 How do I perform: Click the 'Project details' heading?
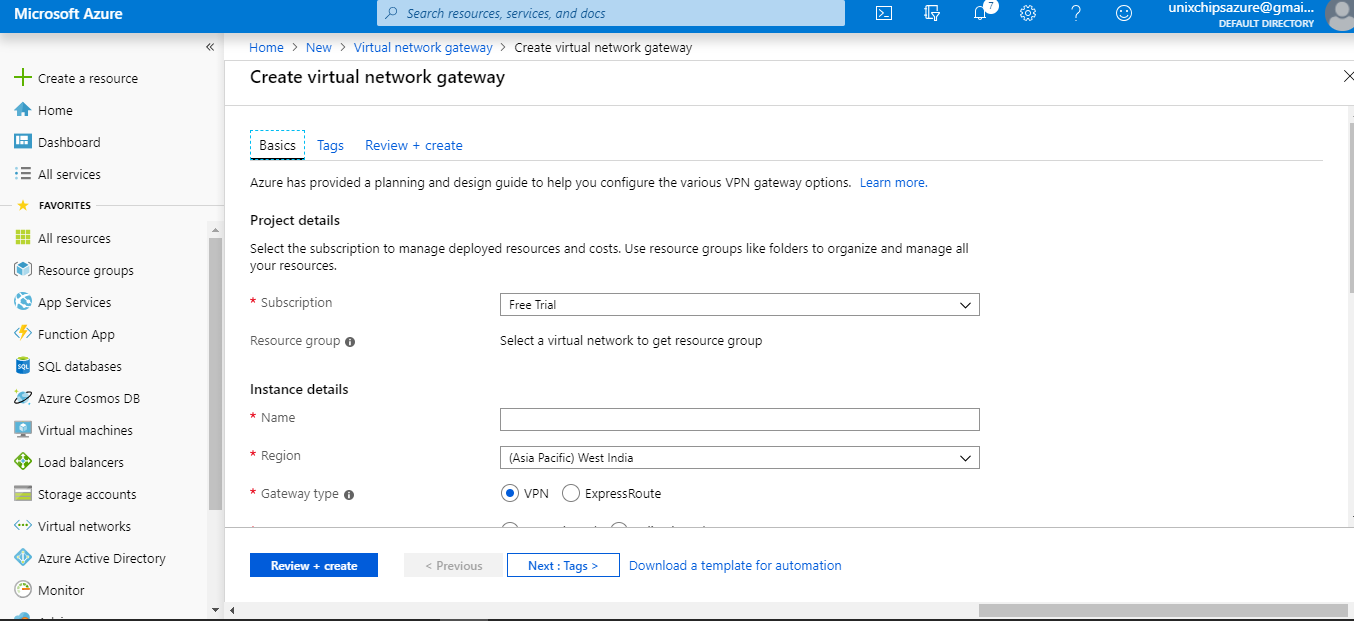[295, 220]
